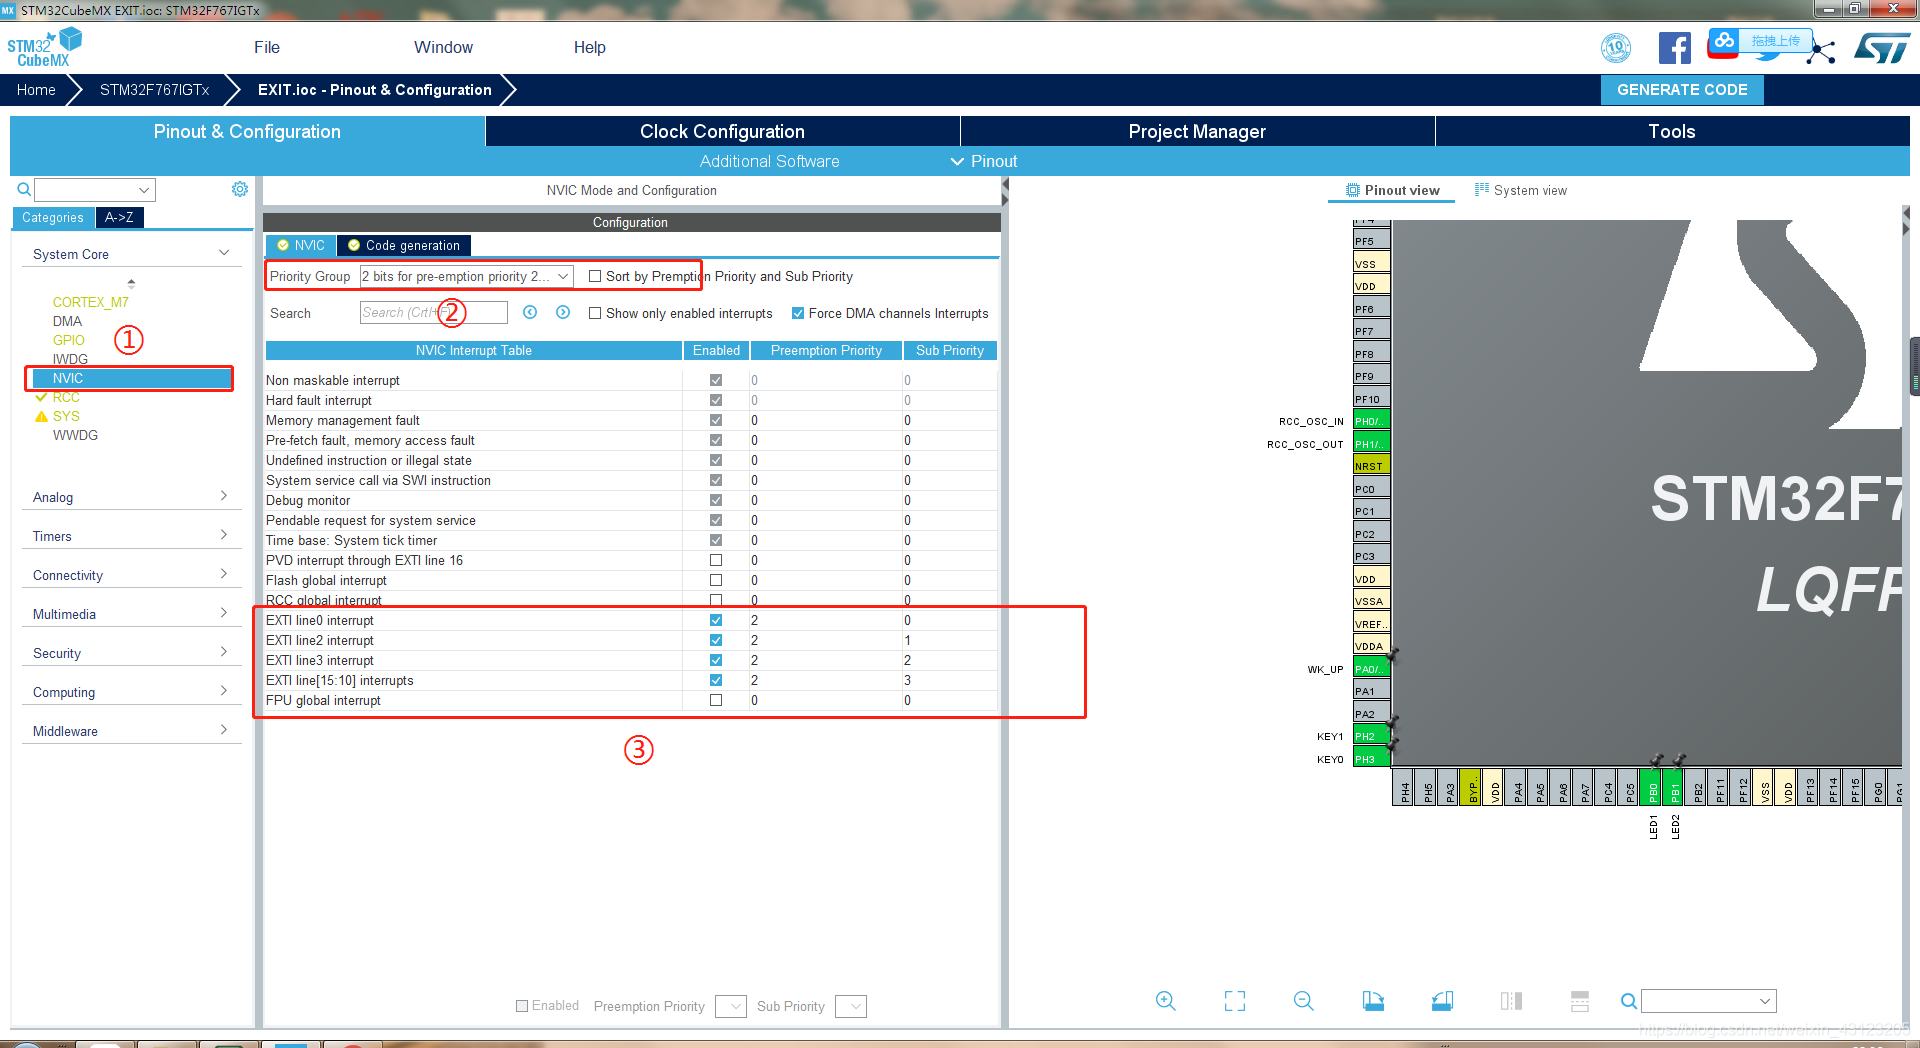Open the pinout search combo box
Screen dimensions: 1920x1048
(x=1709, y=1001)
